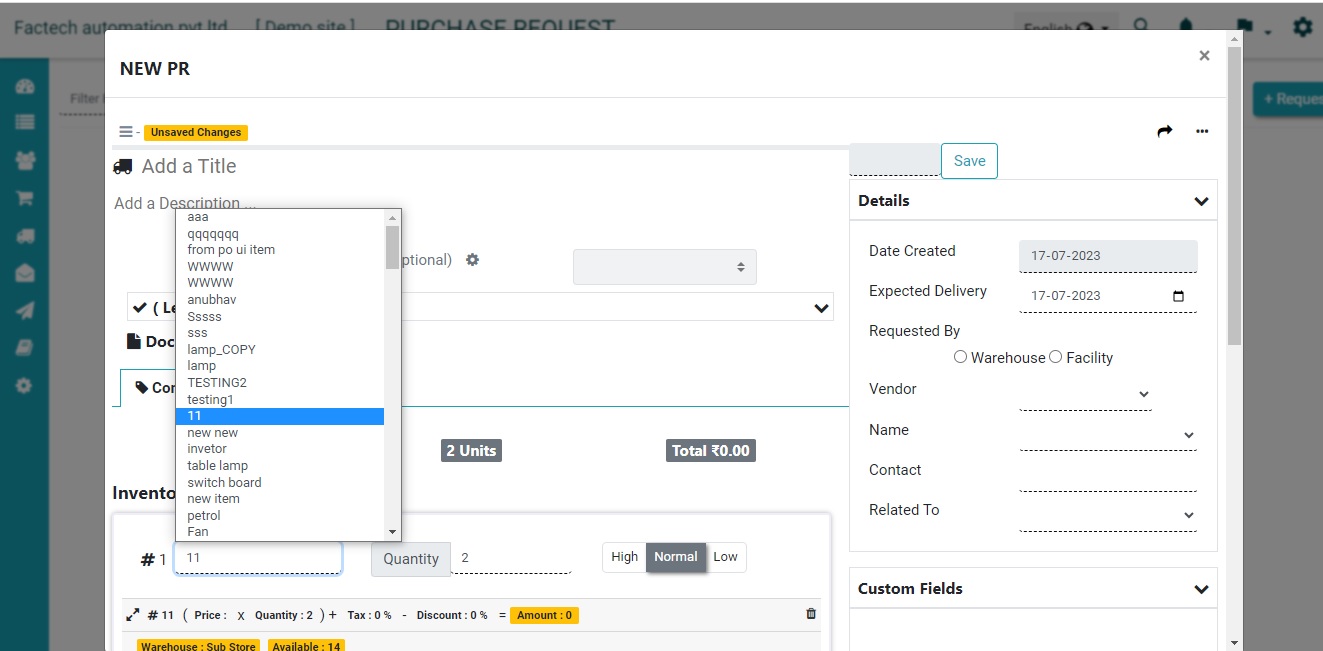
Task: Collapse the Custom Fields panel
Action: click(1201, 589)
